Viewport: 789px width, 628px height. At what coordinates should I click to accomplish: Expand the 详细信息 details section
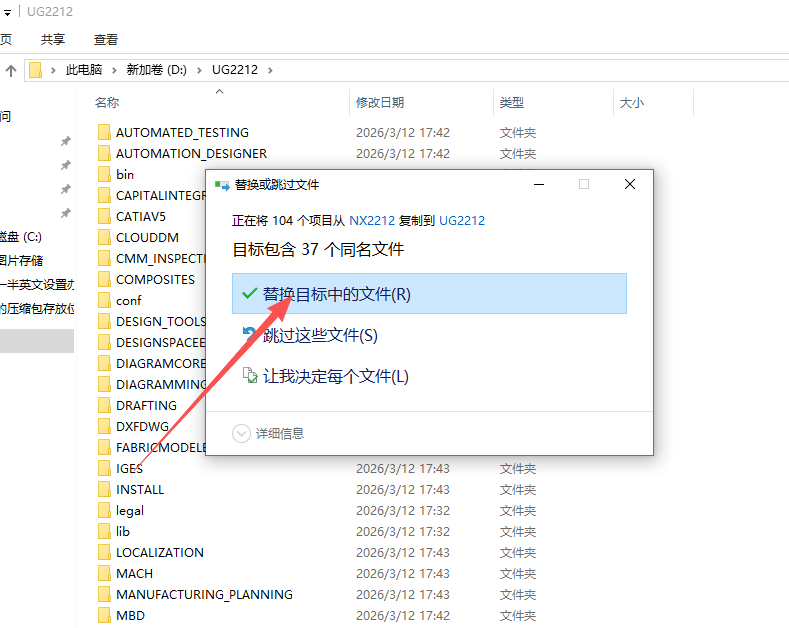pyautogui.click(x=268, y=433)
